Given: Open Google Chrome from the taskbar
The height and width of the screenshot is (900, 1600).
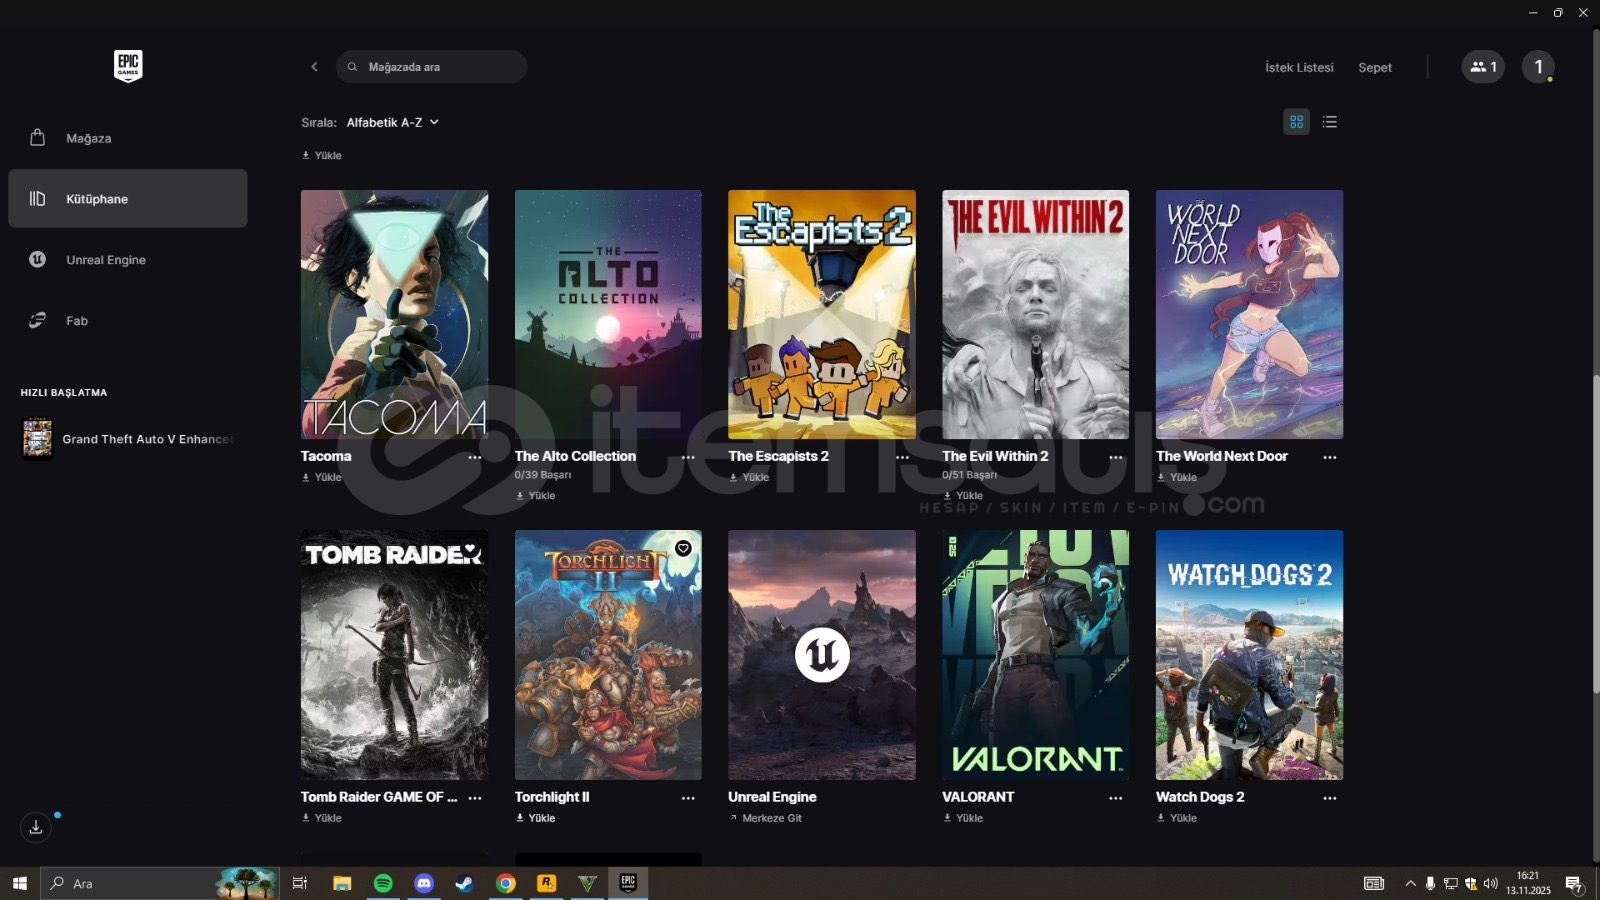Looking at the screenshot, I should point(506,883).
